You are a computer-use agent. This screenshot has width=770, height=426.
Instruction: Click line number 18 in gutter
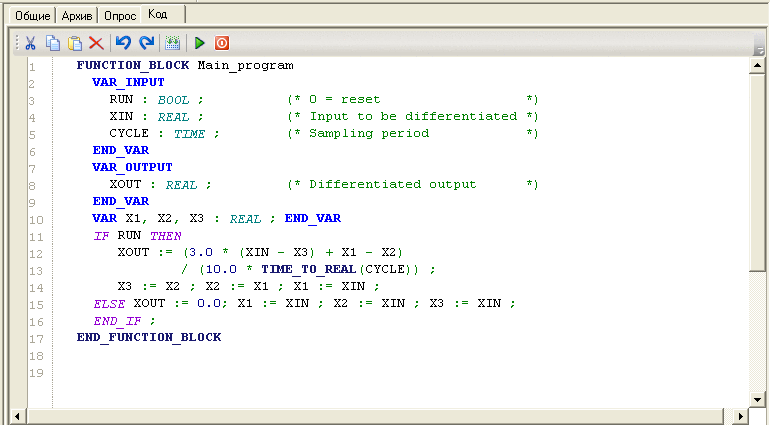(36, 356)
